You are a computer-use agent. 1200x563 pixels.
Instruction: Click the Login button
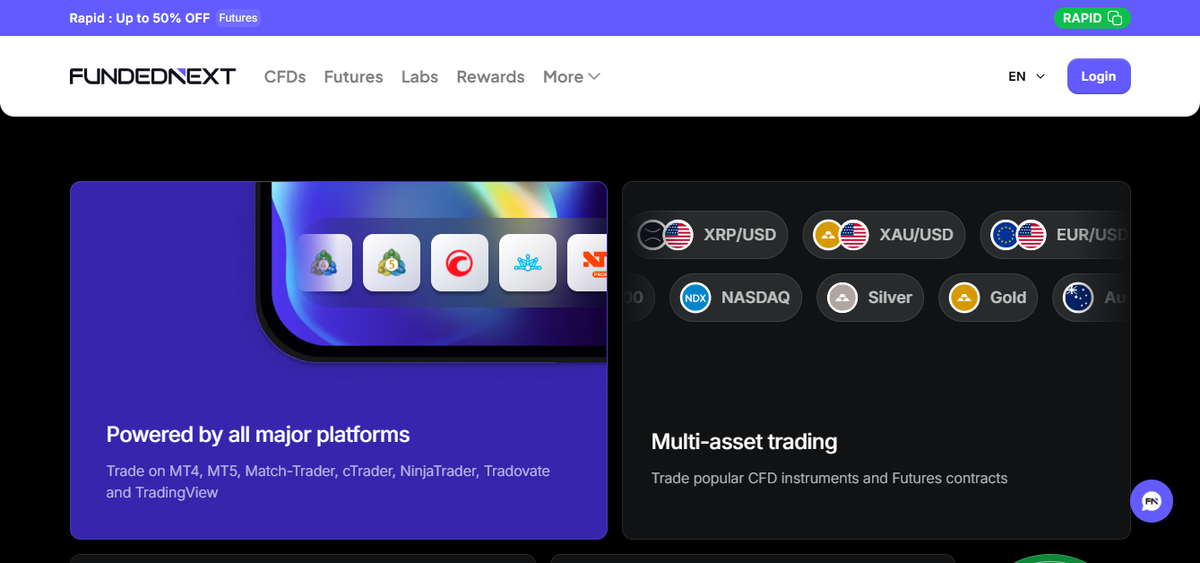tap(1098, 77)
